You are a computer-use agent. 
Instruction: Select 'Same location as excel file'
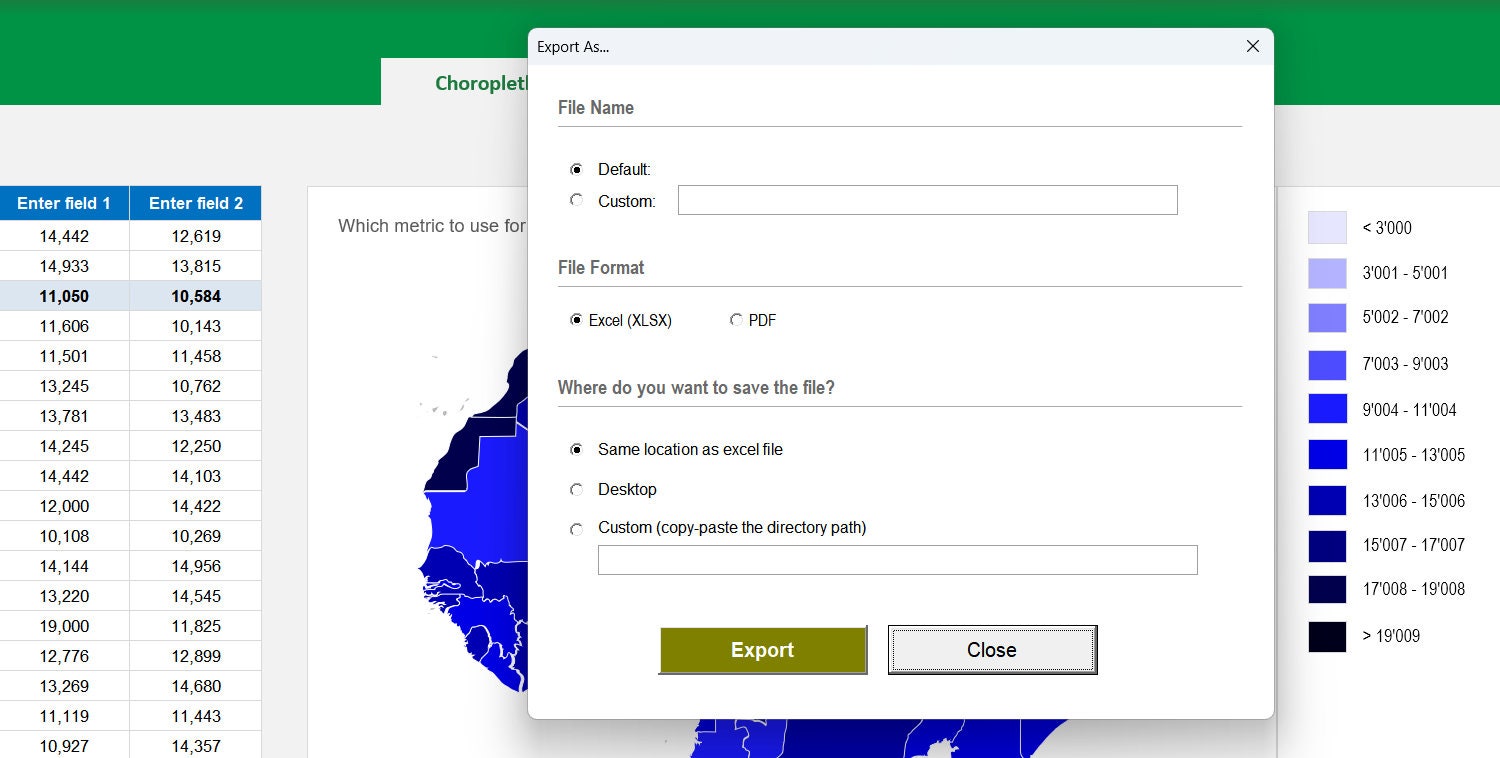577,450
